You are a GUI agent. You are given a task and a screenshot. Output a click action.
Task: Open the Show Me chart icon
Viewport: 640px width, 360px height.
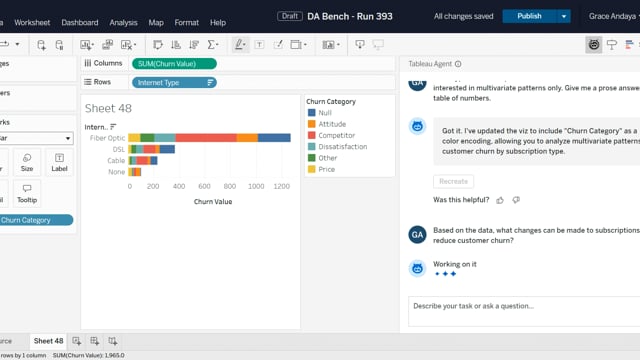[629, 44]
